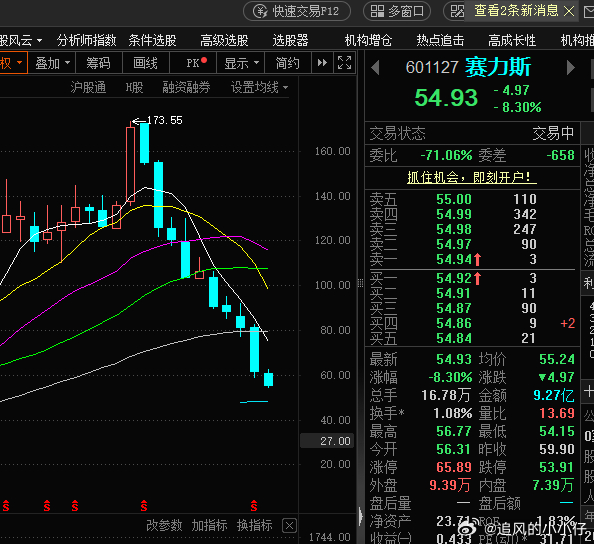The image size is (594, 544).
Task: Close the new messages notification
Action: point(569,11)
